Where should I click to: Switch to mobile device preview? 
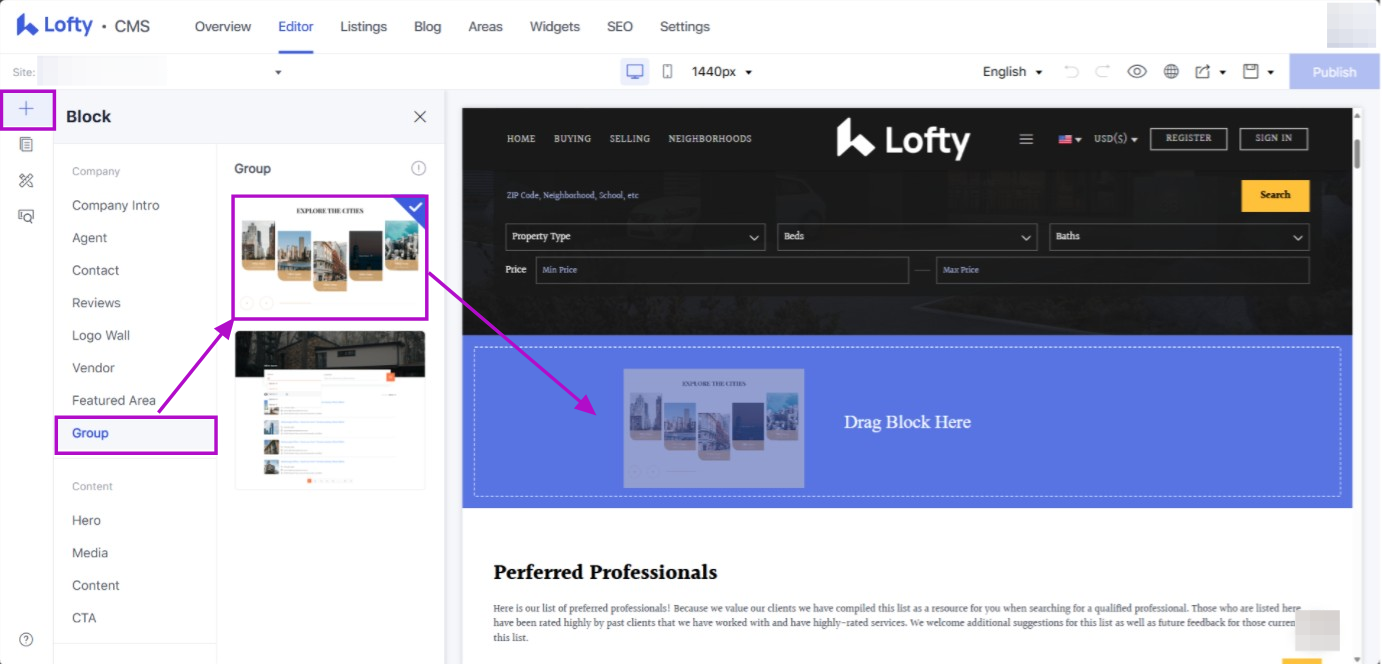pyautogui.click(x=667, y=72)
